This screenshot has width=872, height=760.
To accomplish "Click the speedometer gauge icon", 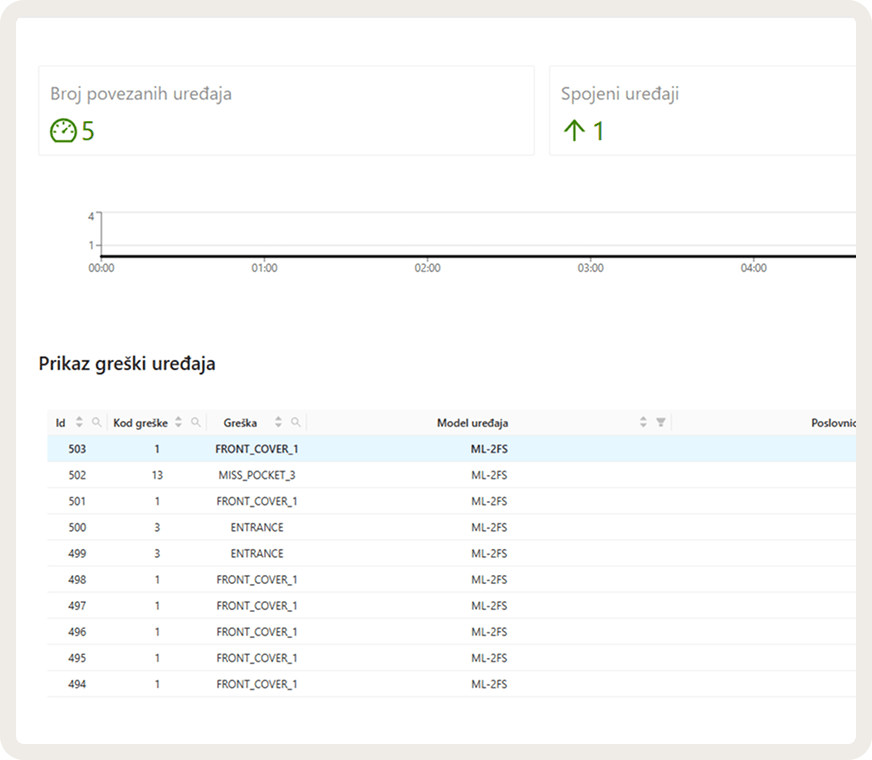I will 63,131.
